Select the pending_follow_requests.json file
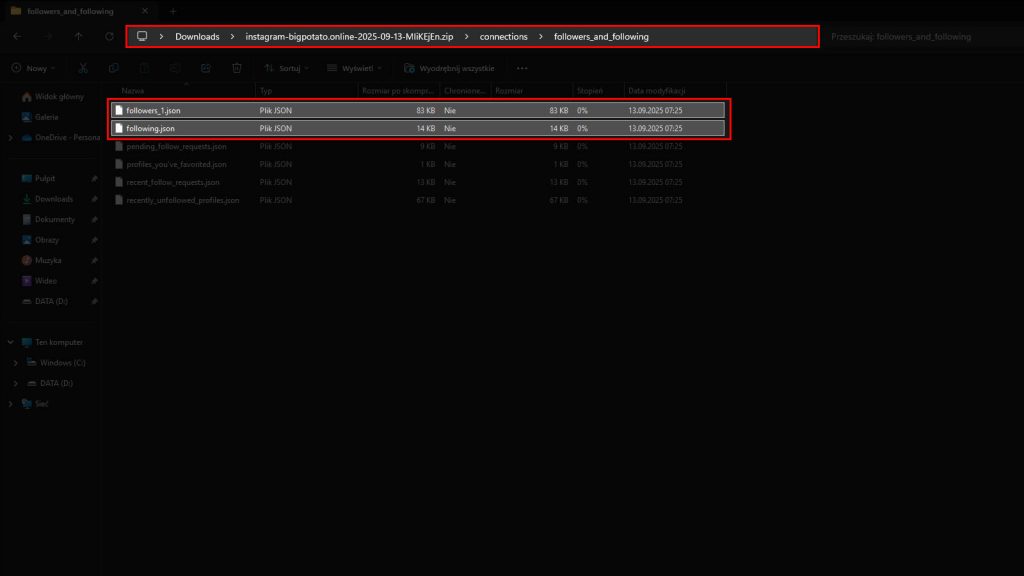The width and height of the screenshot is (1024, 576). [x=176, y=146]
